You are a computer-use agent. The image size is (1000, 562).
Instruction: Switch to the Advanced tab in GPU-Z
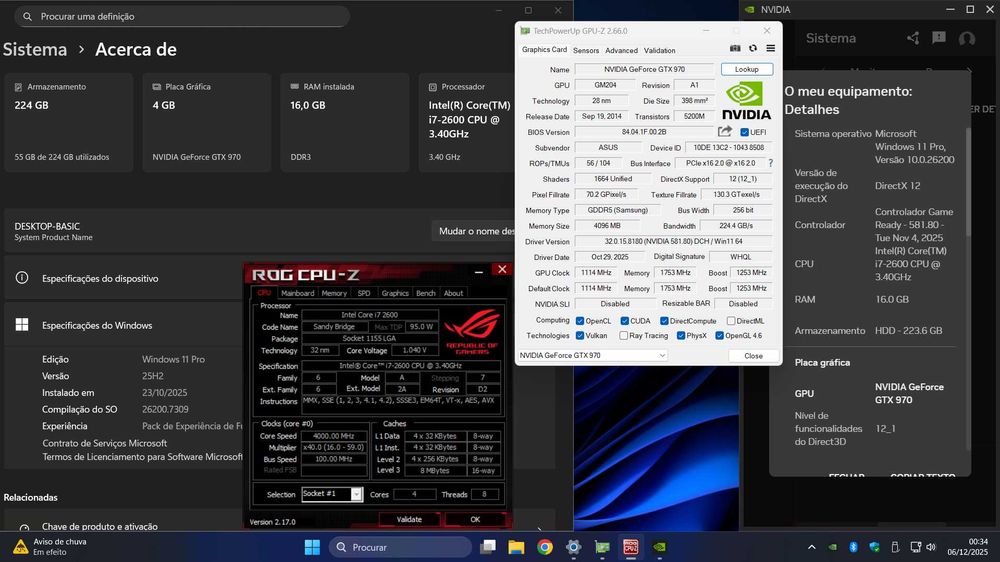point(621,50)
